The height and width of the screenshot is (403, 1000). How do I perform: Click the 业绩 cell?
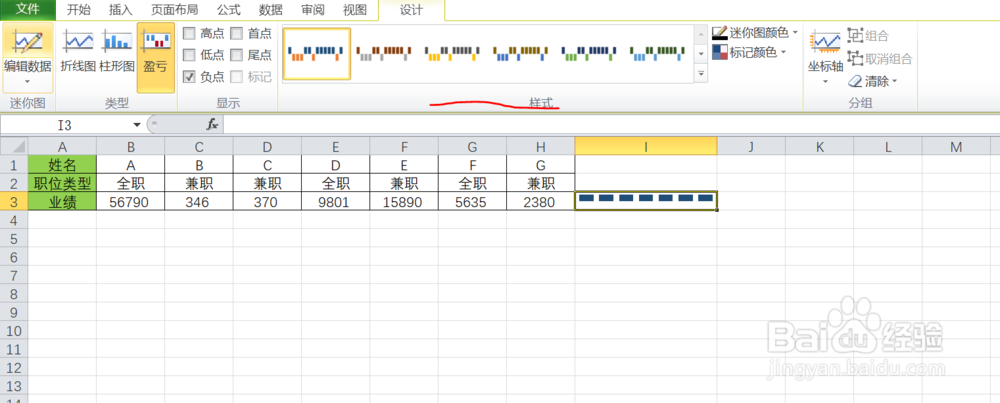(62, 202)
